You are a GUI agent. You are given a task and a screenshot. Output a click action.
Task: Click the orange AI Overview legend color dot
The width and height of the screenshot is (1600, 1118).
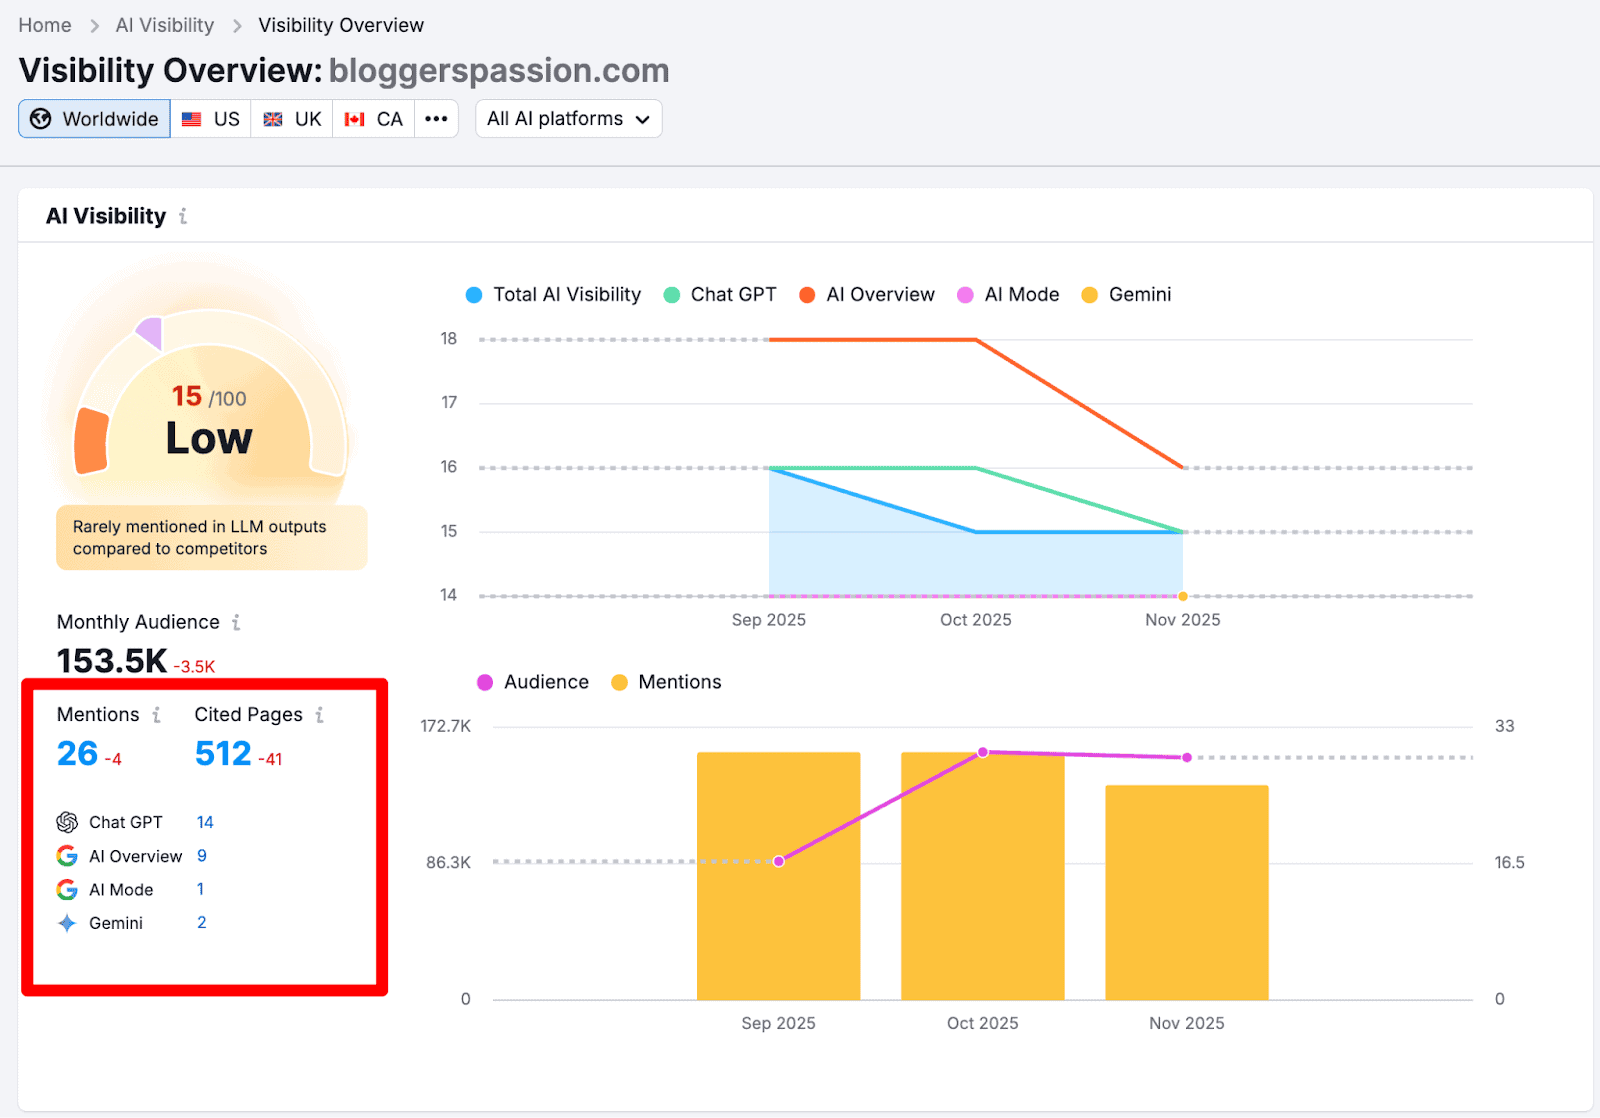click(807, 295)
